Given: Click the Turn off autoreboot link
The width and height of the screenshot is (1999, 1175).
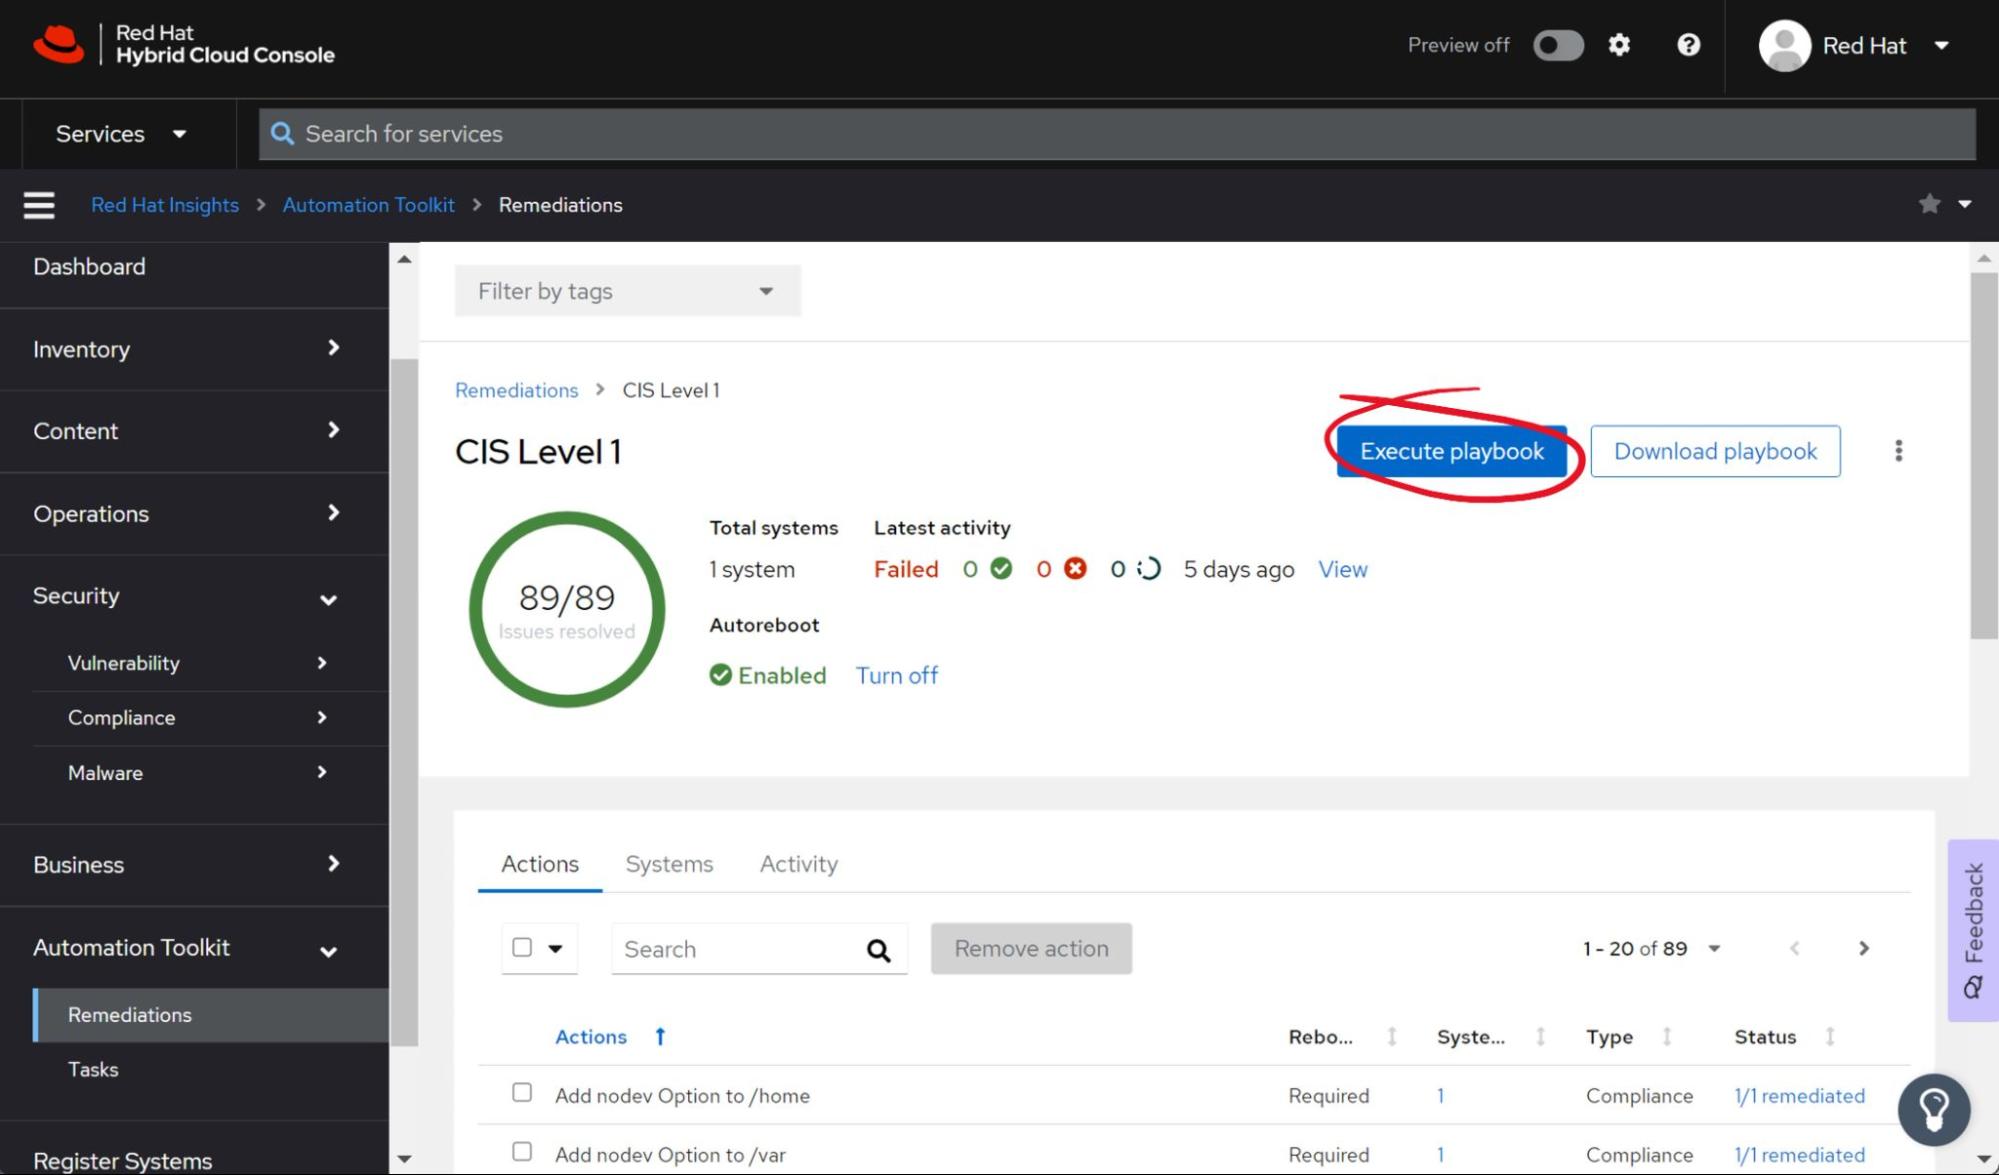Looking at the screenshot, I should pos(896,675).
